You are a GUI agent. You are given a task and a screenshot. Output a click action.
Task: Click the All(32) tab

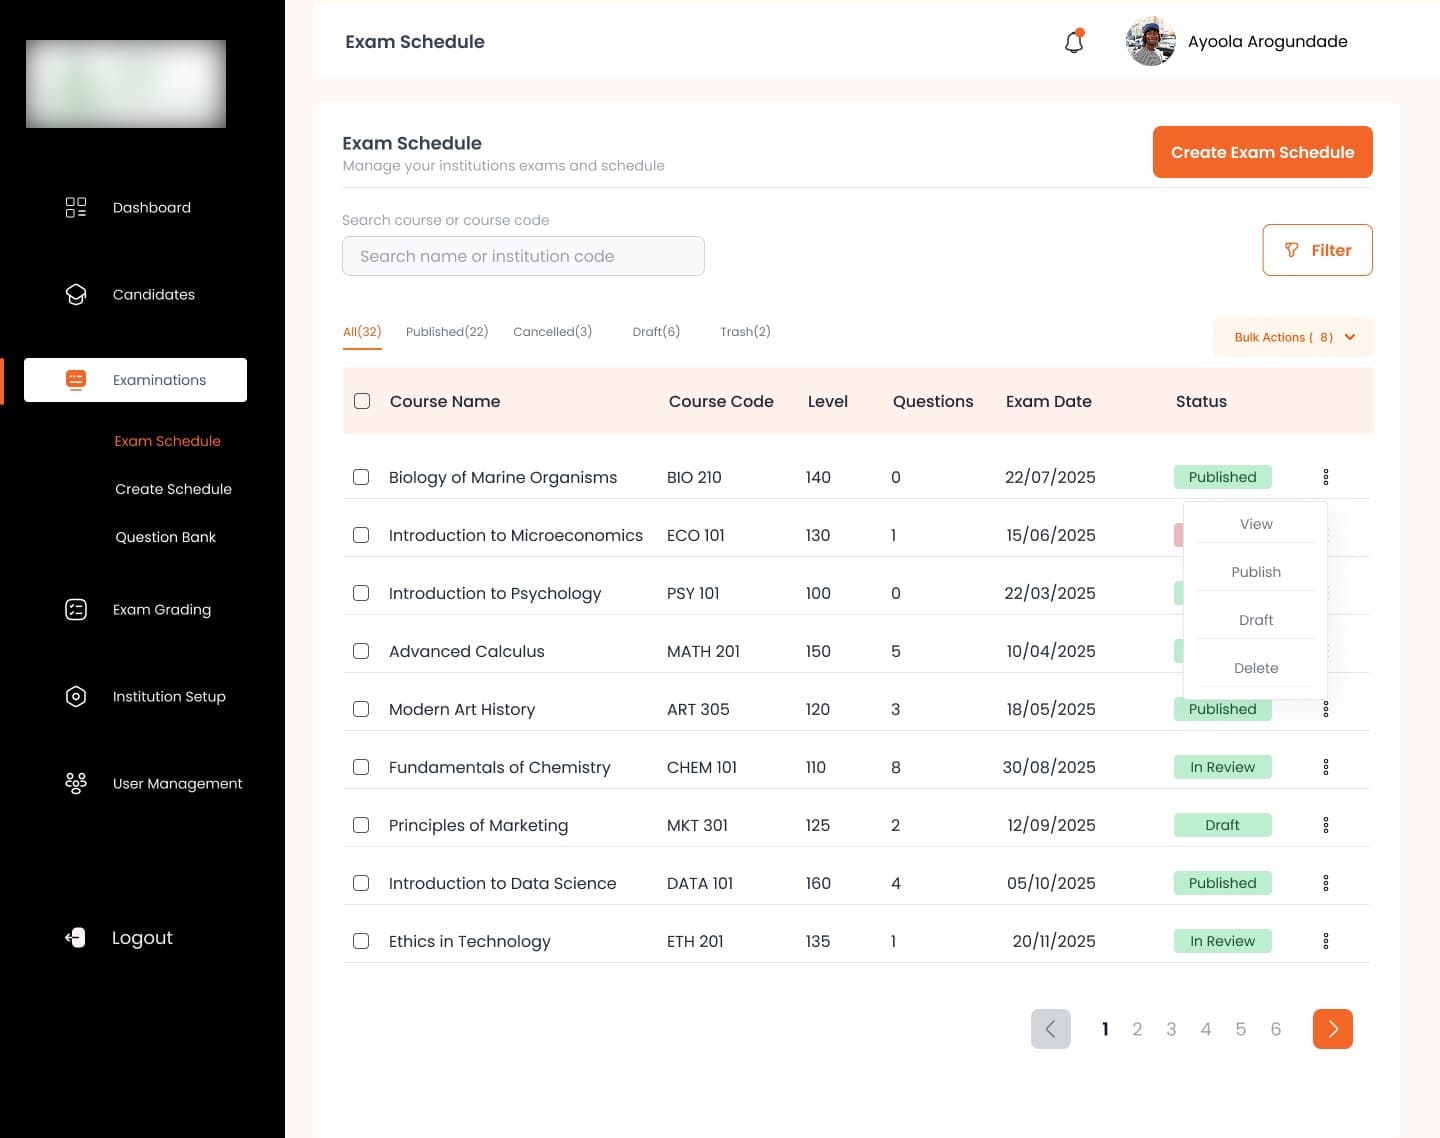[362, 331]
